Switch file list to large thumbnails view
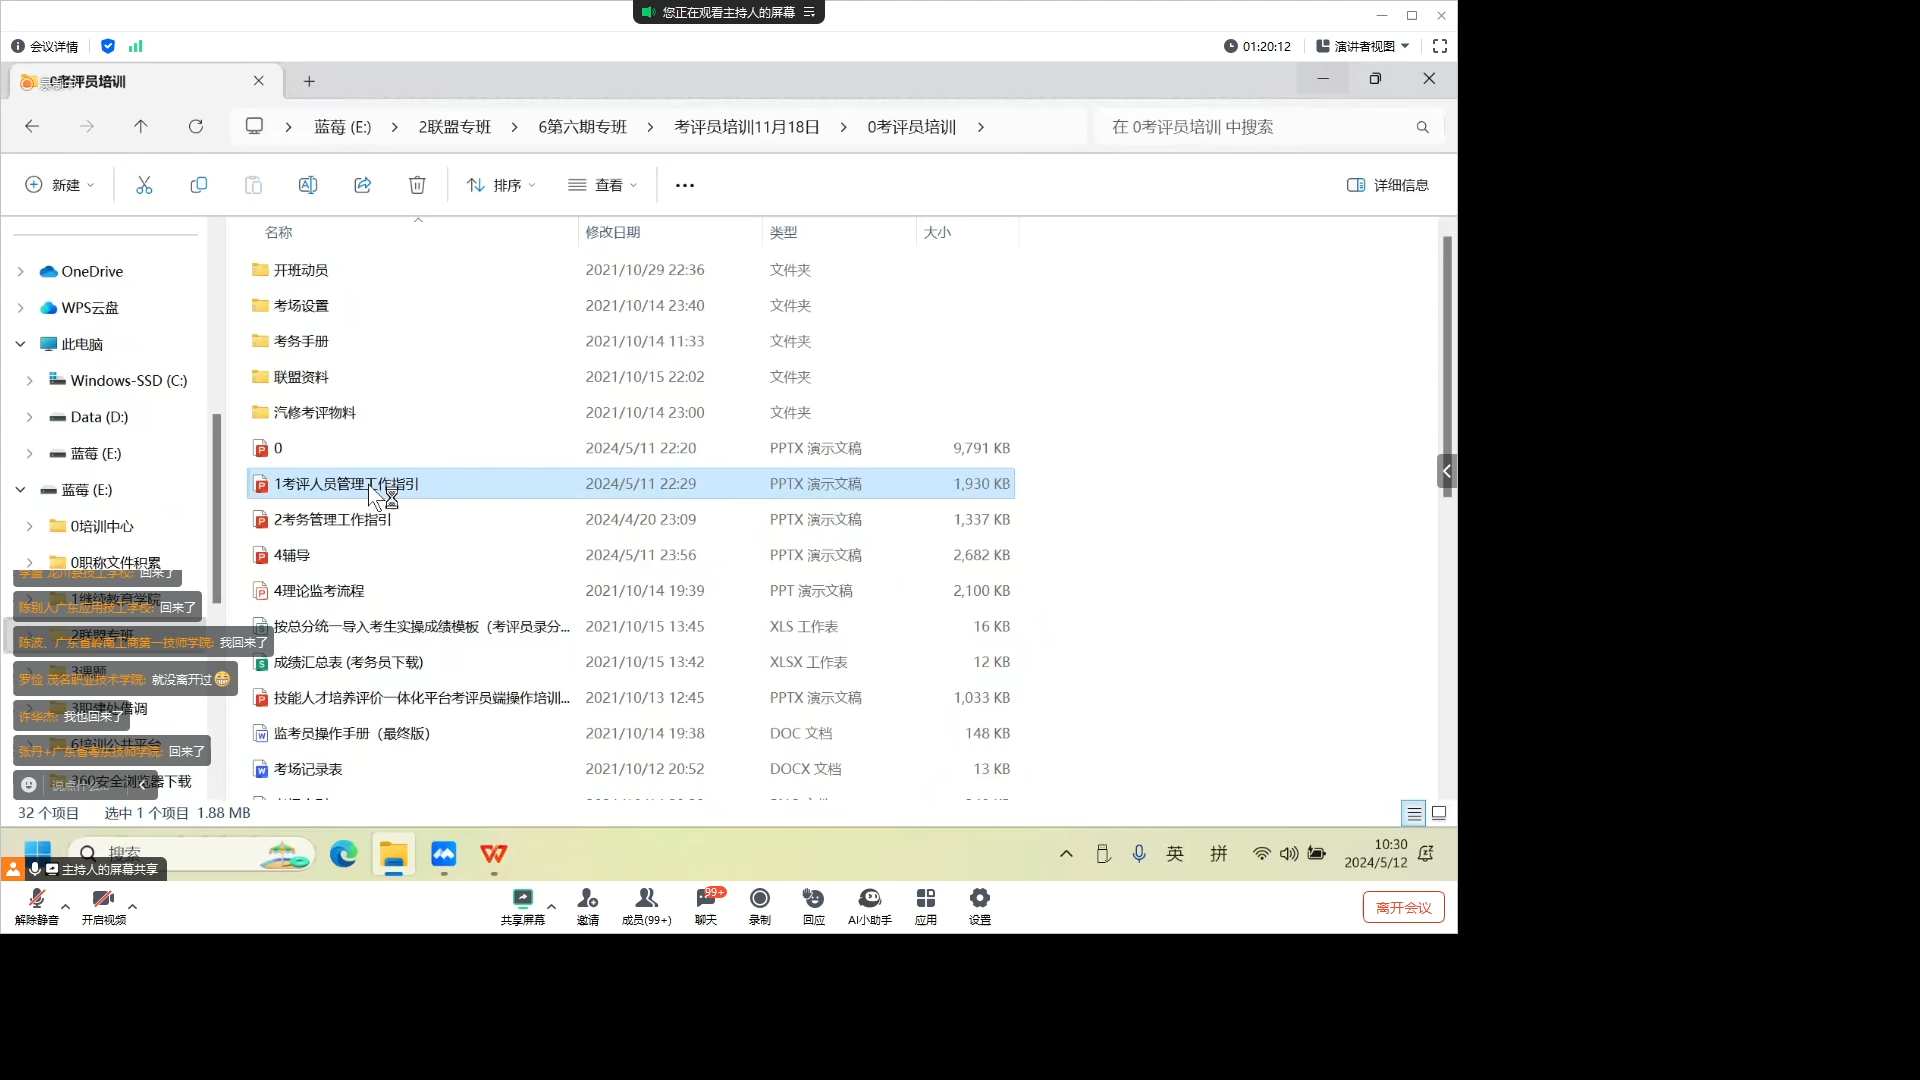Viewport: 1920px width, 1080px height. pyautogui.click(x=1440, y=813)
